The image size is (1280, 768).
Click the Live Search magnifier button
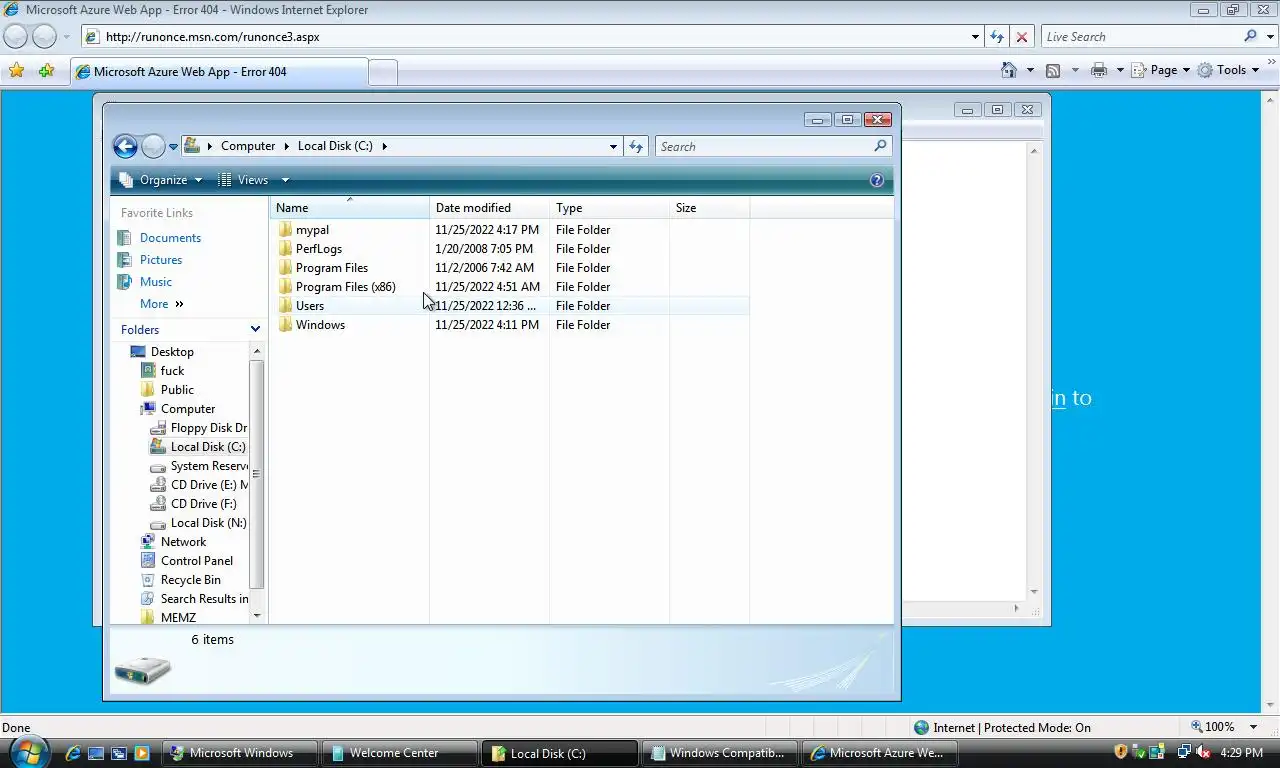1250,36
